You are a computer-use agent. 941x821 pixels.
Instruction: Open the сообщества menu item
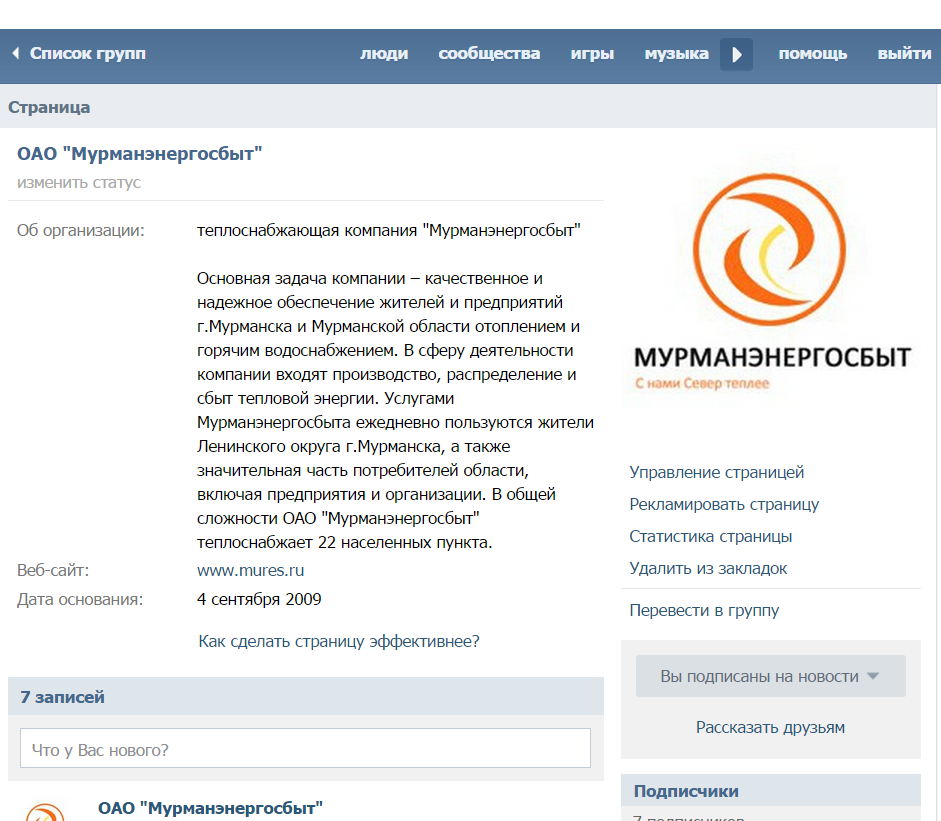(x=489, y=54)
